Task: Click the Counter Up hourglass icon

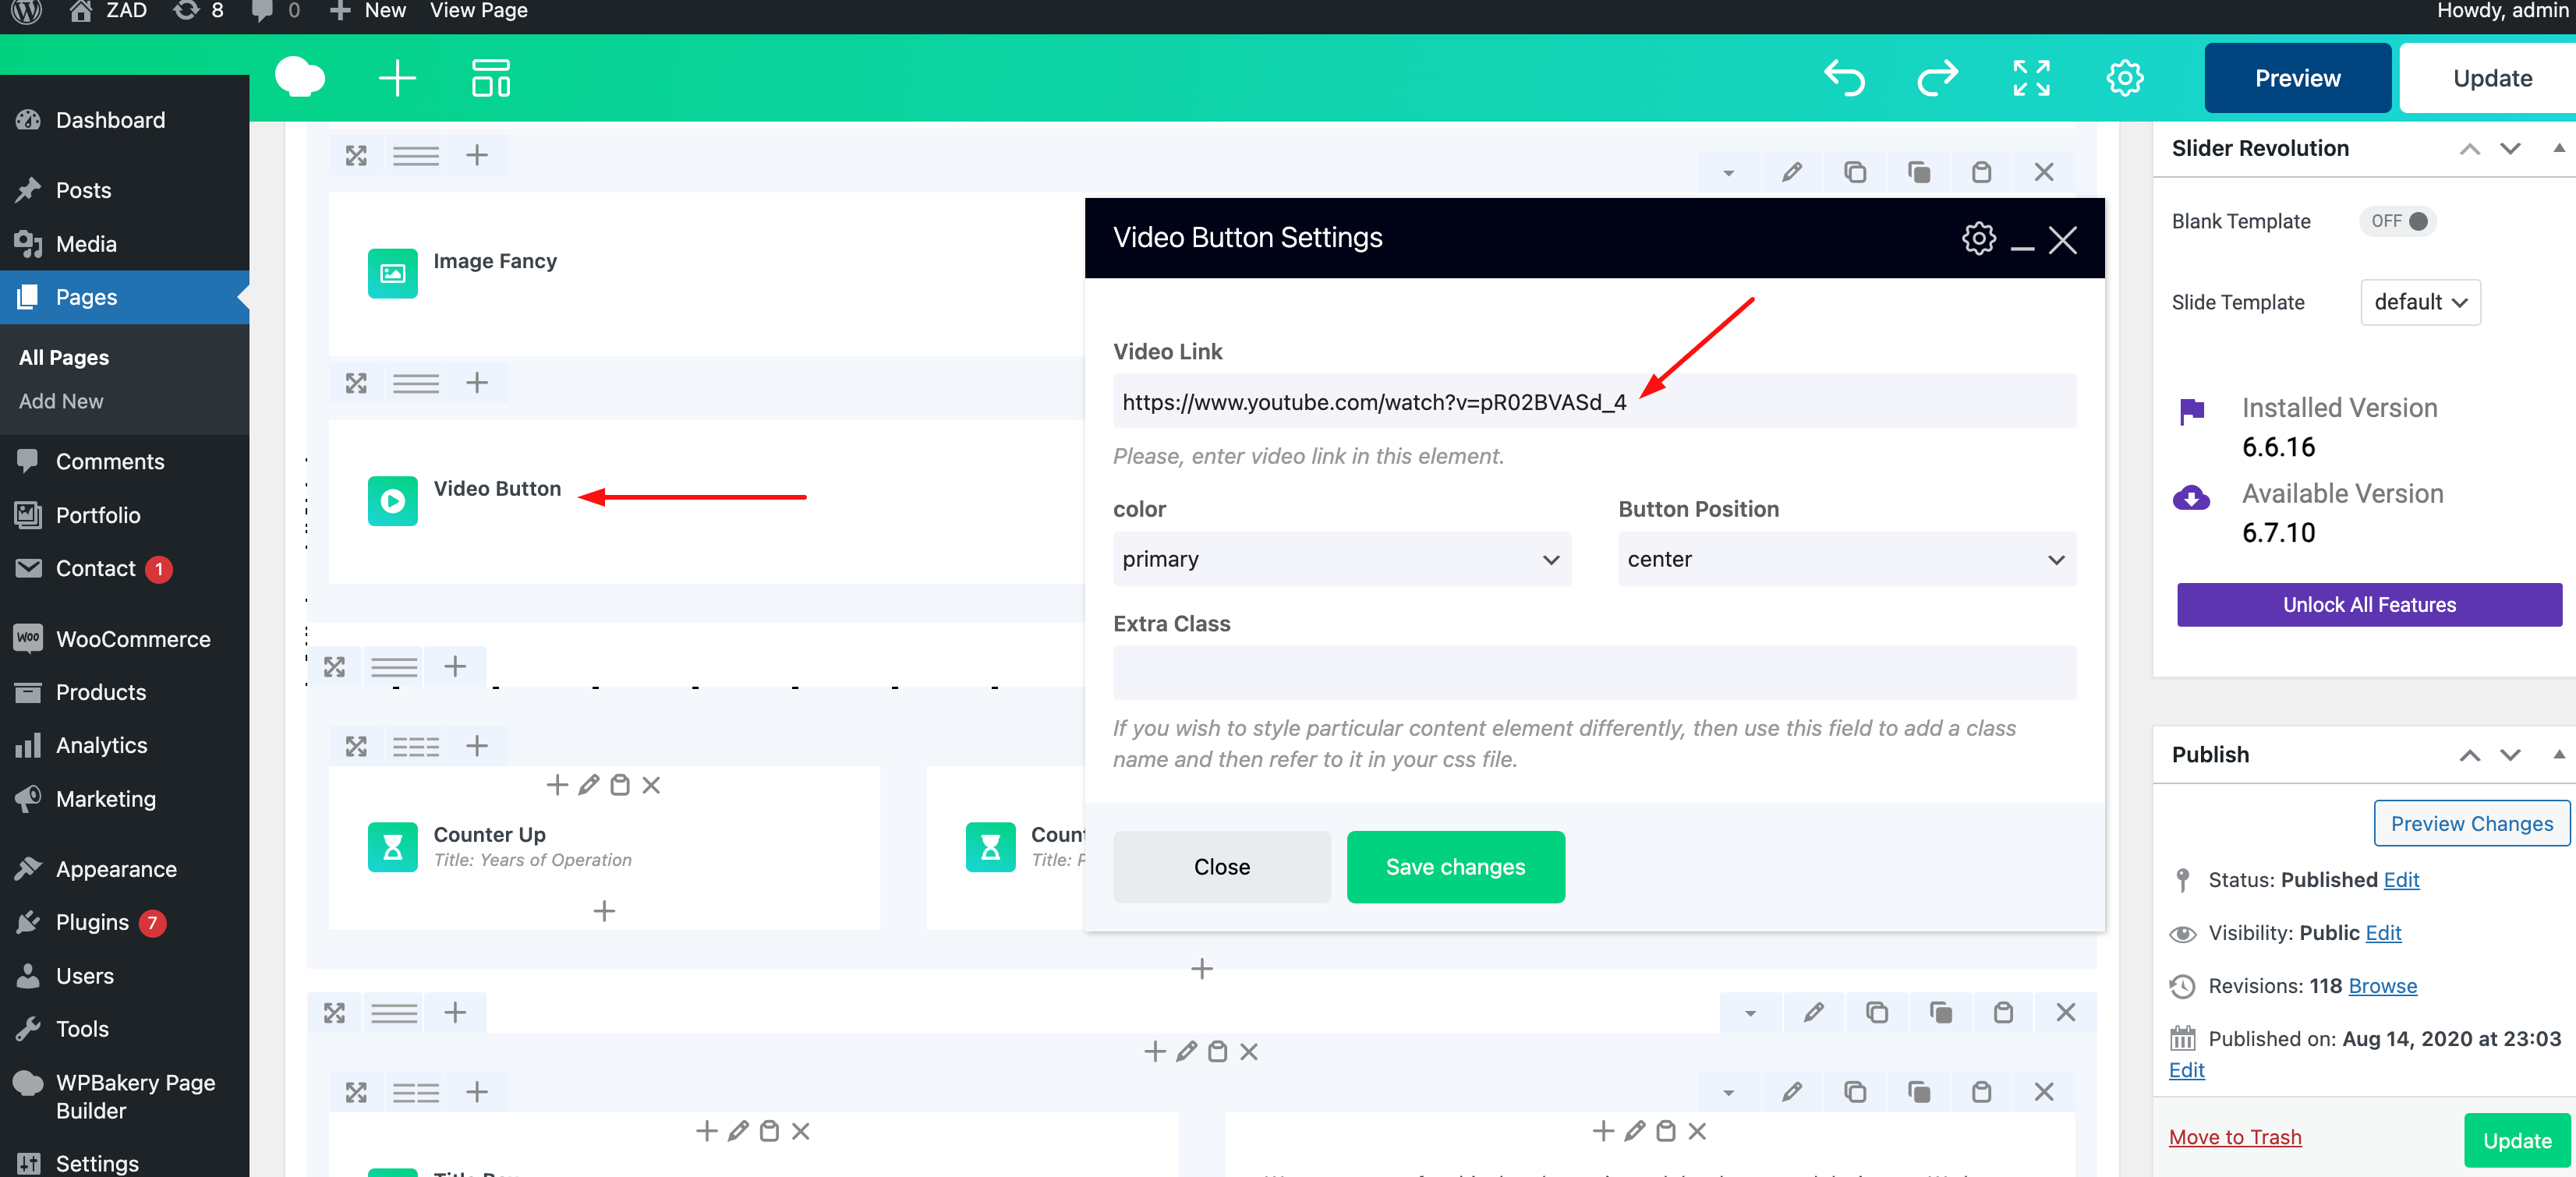Action: click(392, 847)
